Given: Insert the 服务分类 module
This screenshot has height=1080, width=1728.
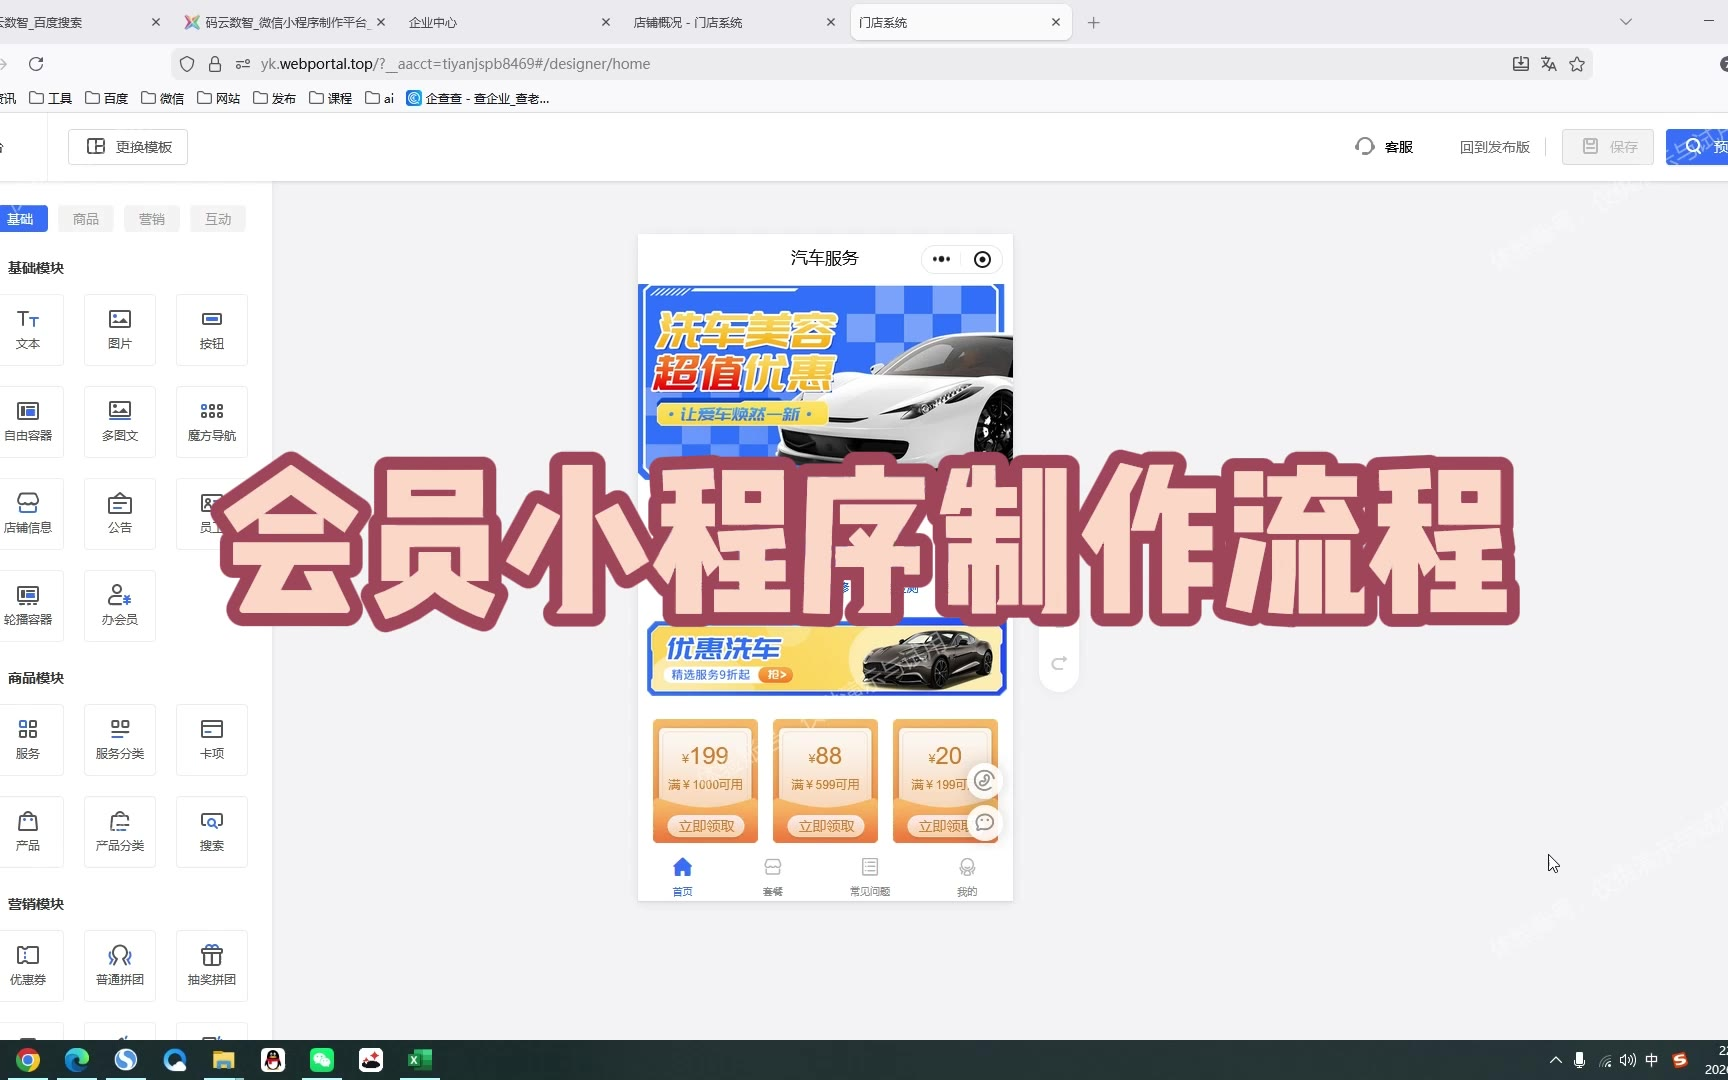Looking at the screenshot, I should coord(120,739).
